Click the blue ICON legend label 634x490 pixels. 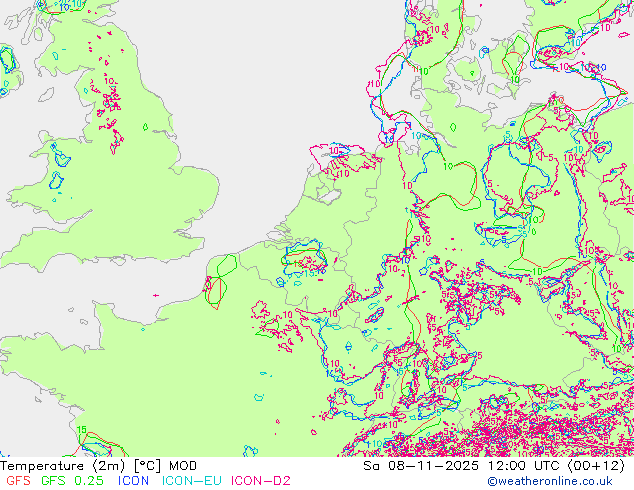point(133,481)
